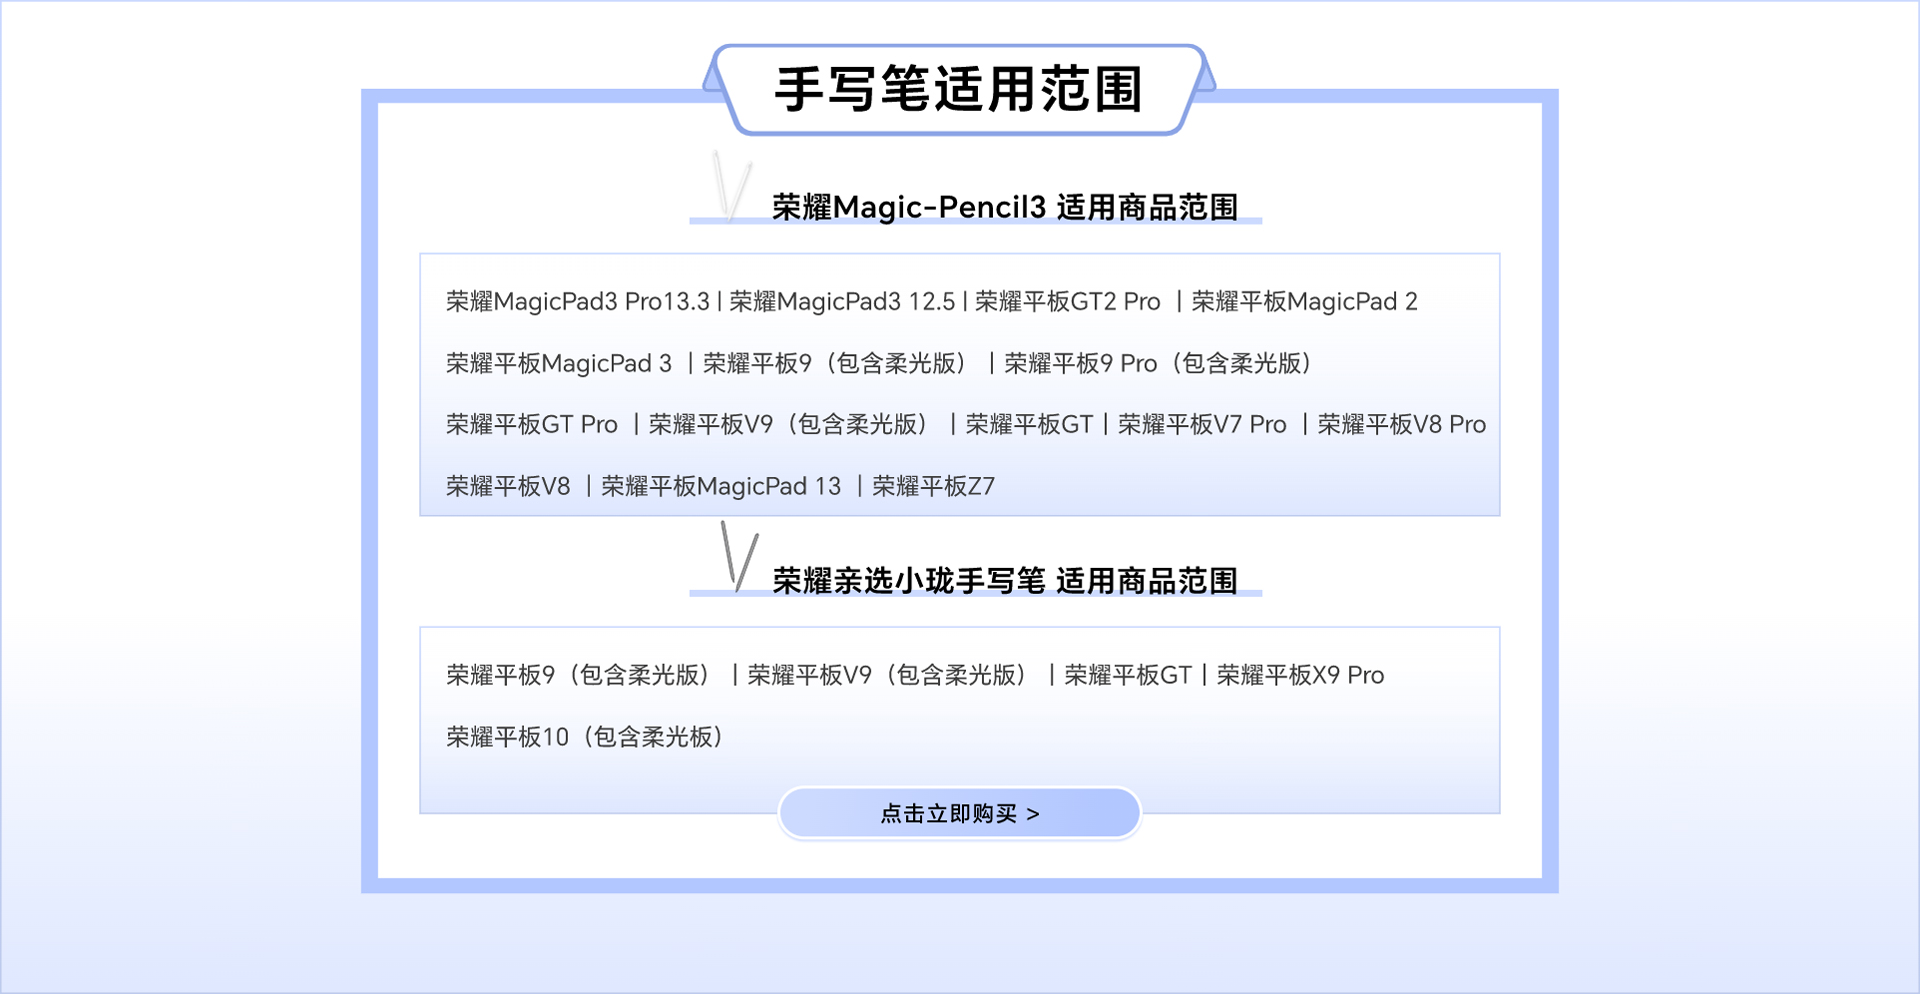Select 荣耀平板X9 Pro in the 小珑手写笔 list

(1300, 676)
